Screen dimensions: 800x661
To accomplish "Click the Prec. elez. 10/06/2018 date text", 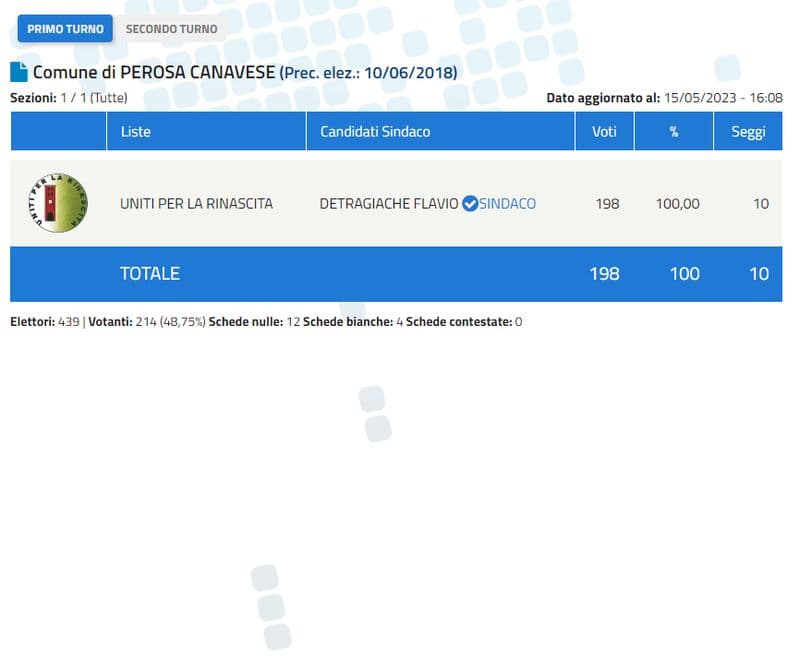I will [366, 73].
